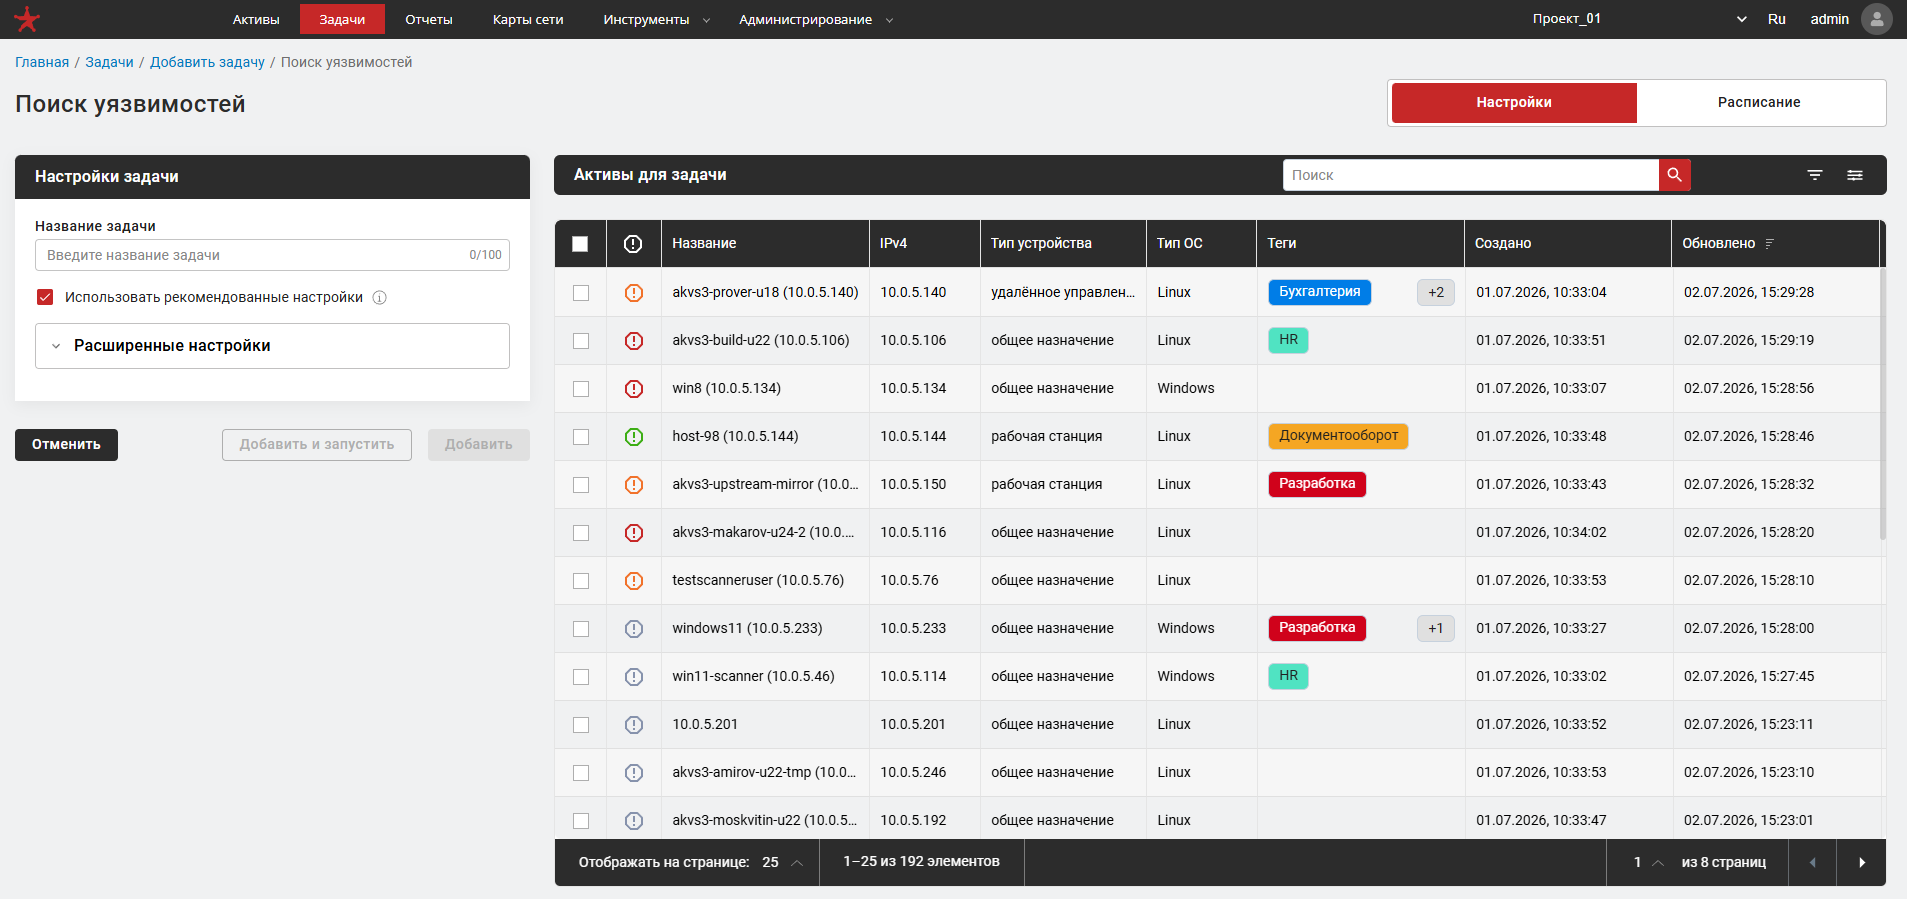Open the Проект_01 project selector
This screenshot has width=1907, height=899.
click(x=1640, y=19)
